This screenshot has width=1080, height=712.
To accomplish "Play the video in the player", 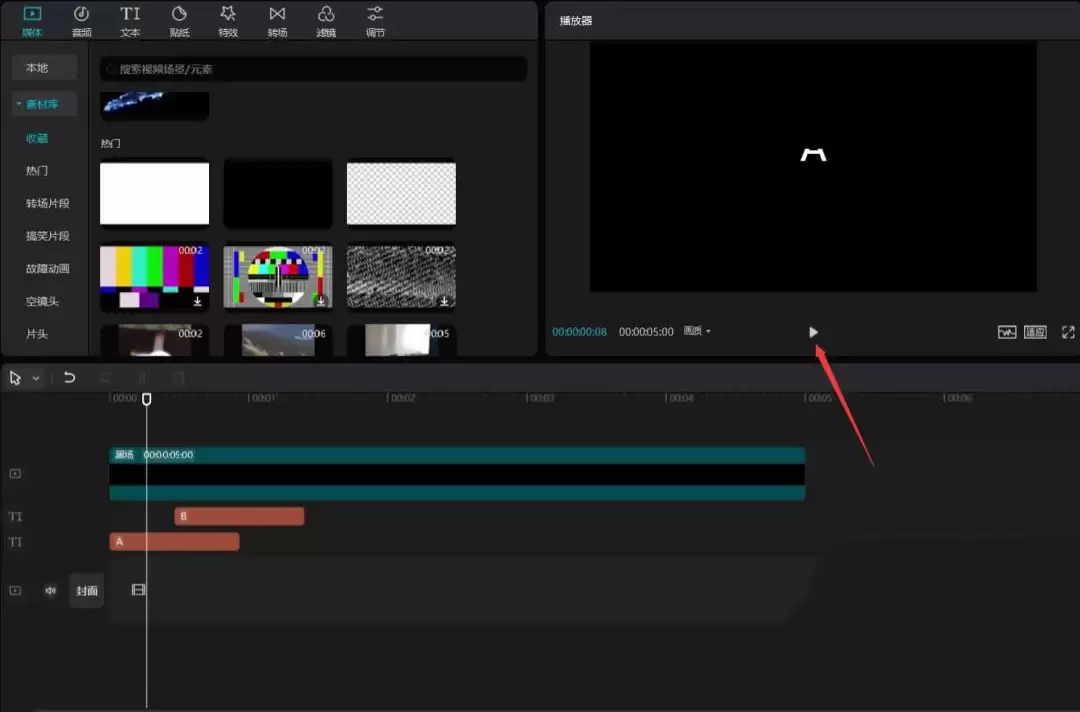I will click(813, 332).
